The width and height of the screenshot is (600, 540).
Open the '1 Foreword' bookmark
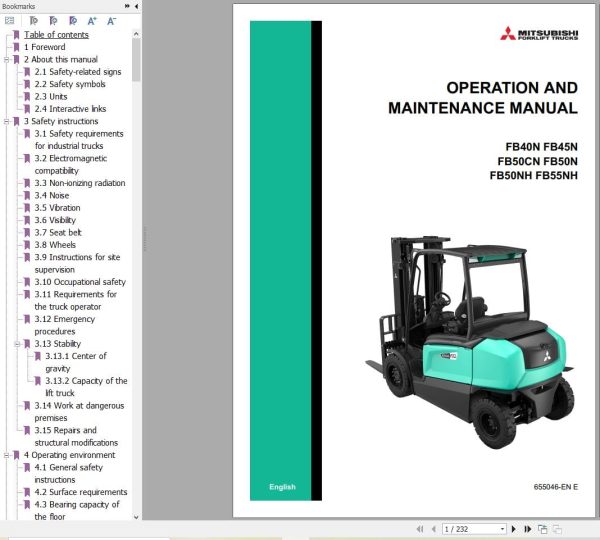point(44,47)
